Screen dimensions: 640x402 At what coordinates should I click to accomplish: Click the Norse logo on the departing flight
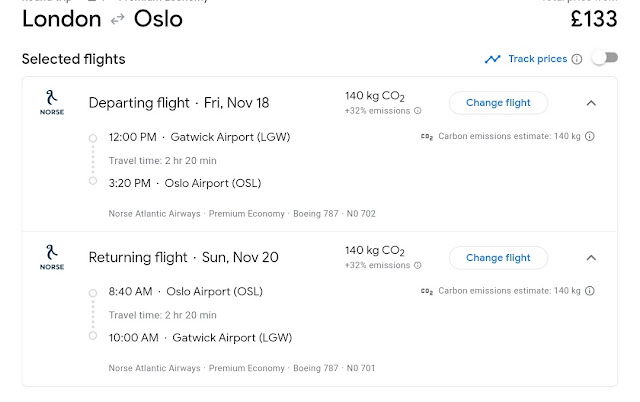52,103
